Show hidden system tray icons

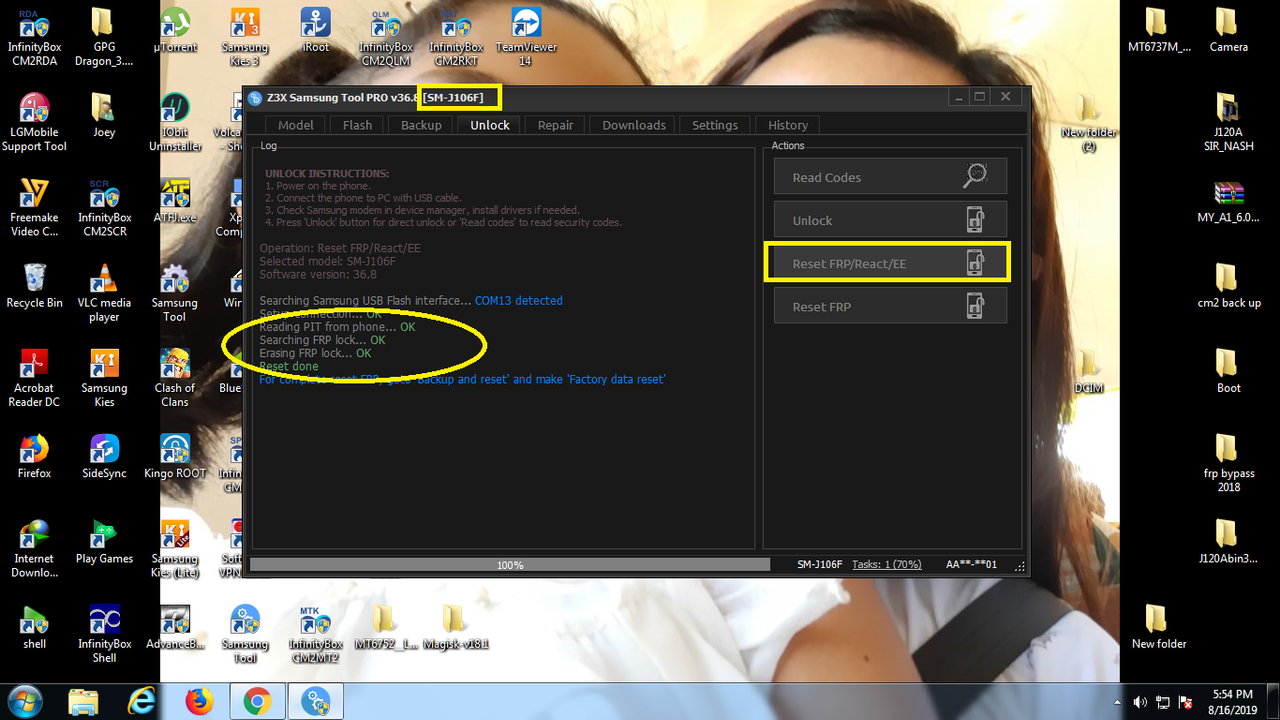(x=1119, y=702)
